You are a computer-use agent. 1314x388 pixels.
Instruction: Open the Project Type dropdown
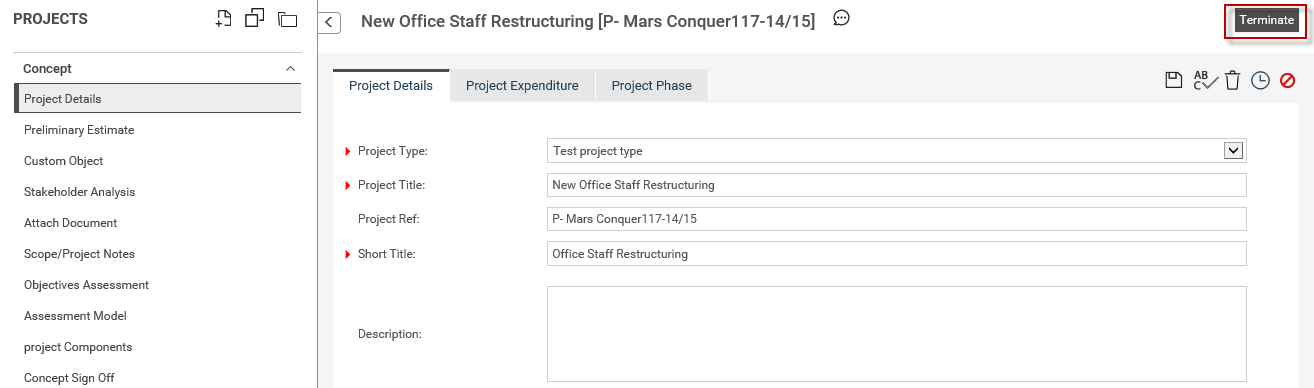click(x=897, y=151)
